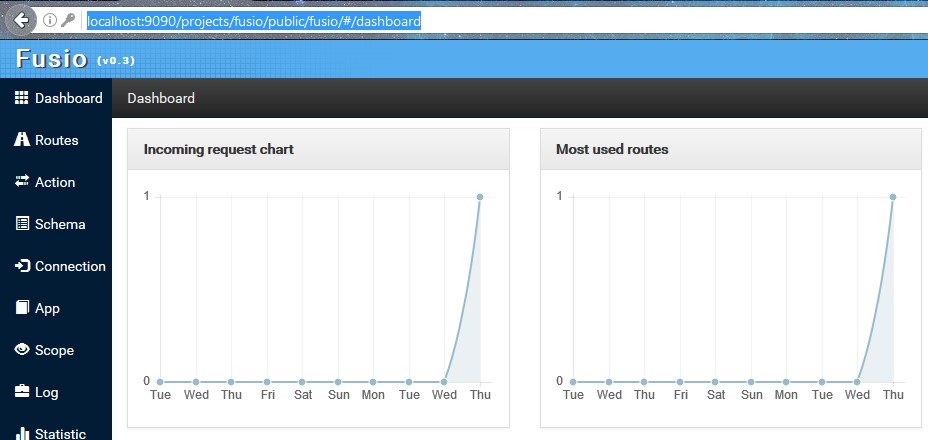Viewport: 928px width, 440px height.
Task: Click the Schema list icon
Action: [22, 224]
